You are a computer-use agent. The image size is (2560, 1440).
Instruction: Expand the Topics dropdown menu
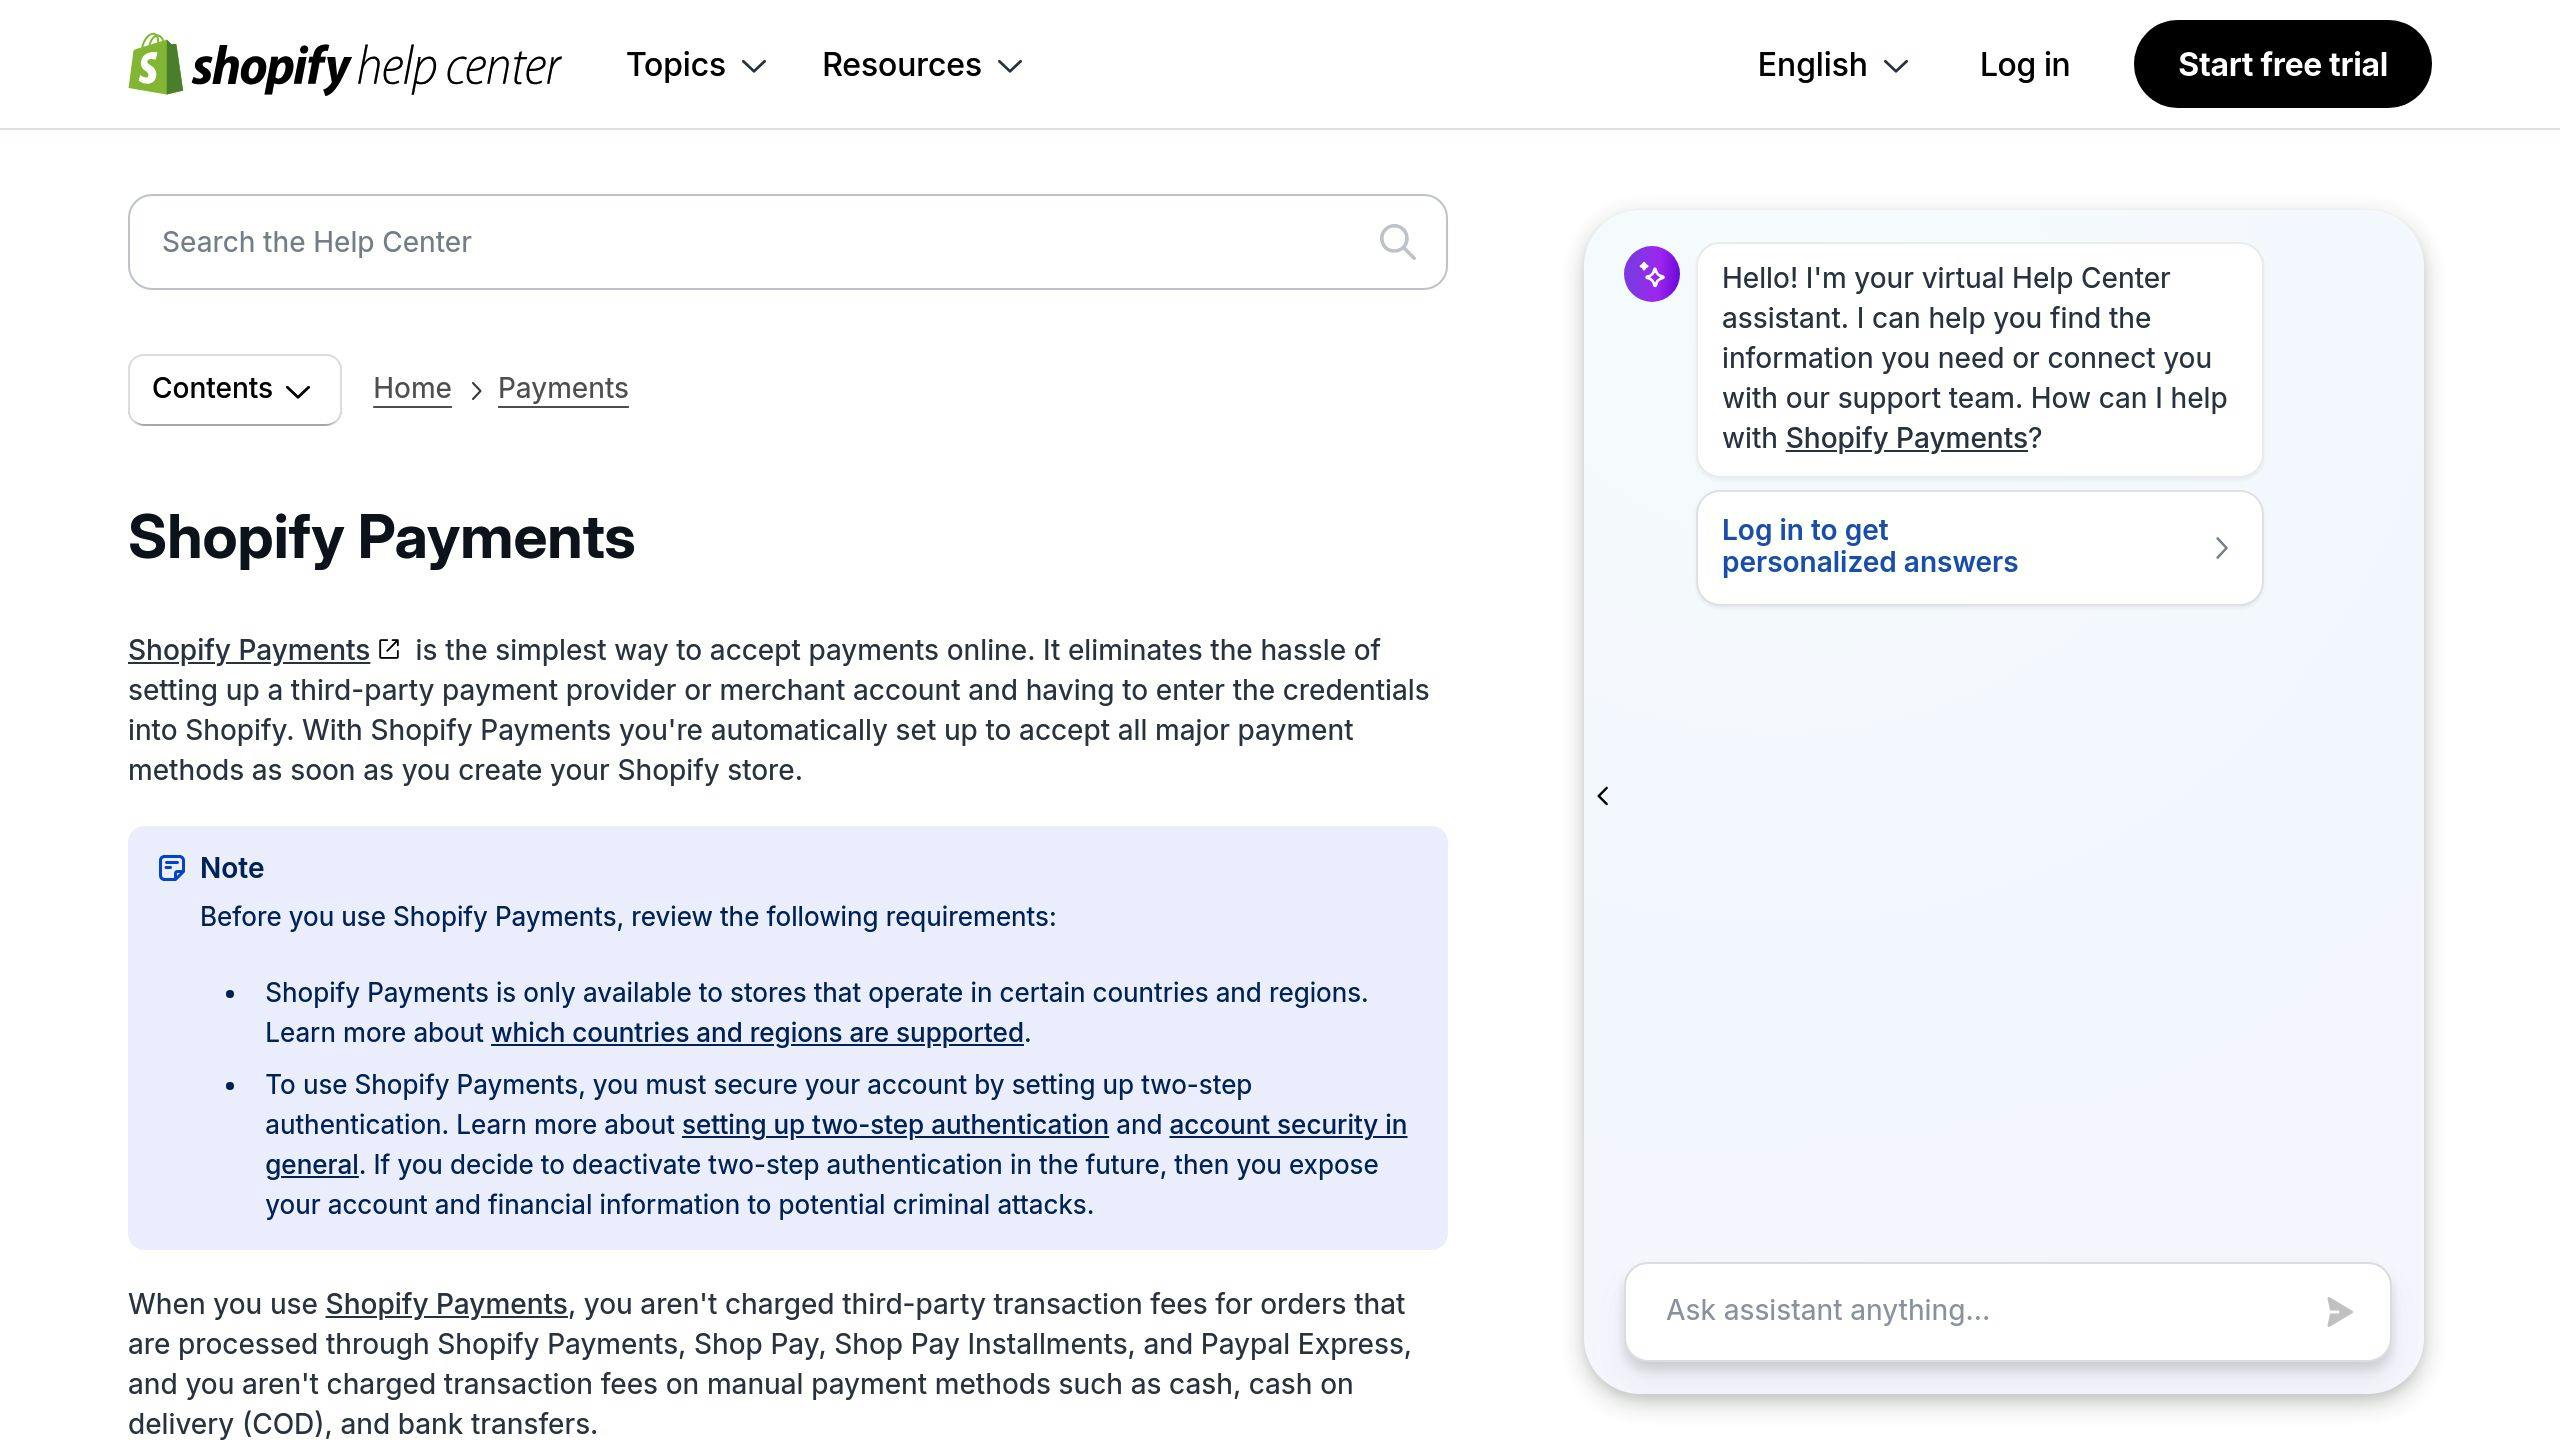tap(698, 63)
